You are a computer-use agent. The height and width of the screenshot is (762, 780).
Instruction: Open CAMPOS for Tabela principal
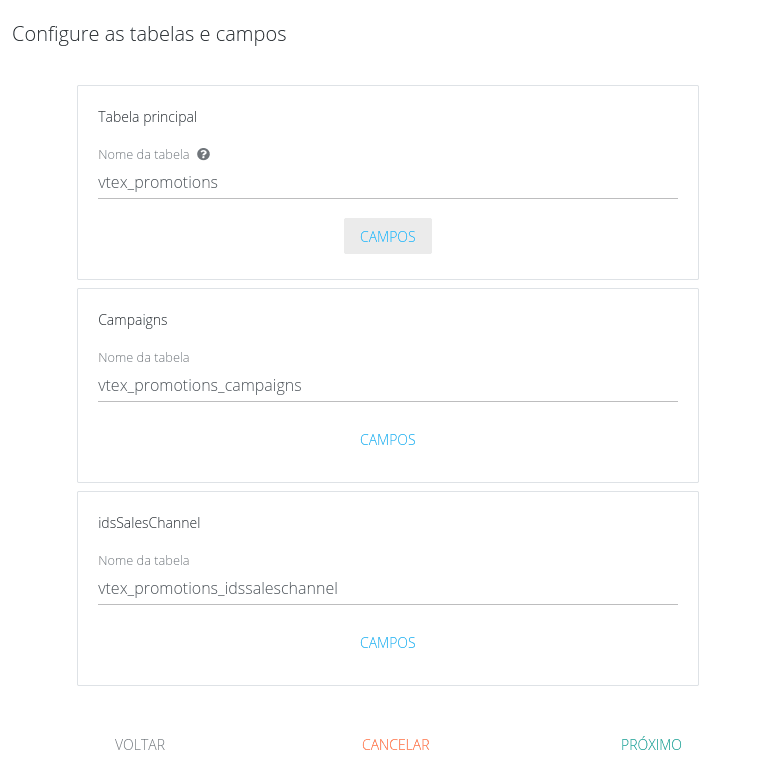click(x=388, y=237)
